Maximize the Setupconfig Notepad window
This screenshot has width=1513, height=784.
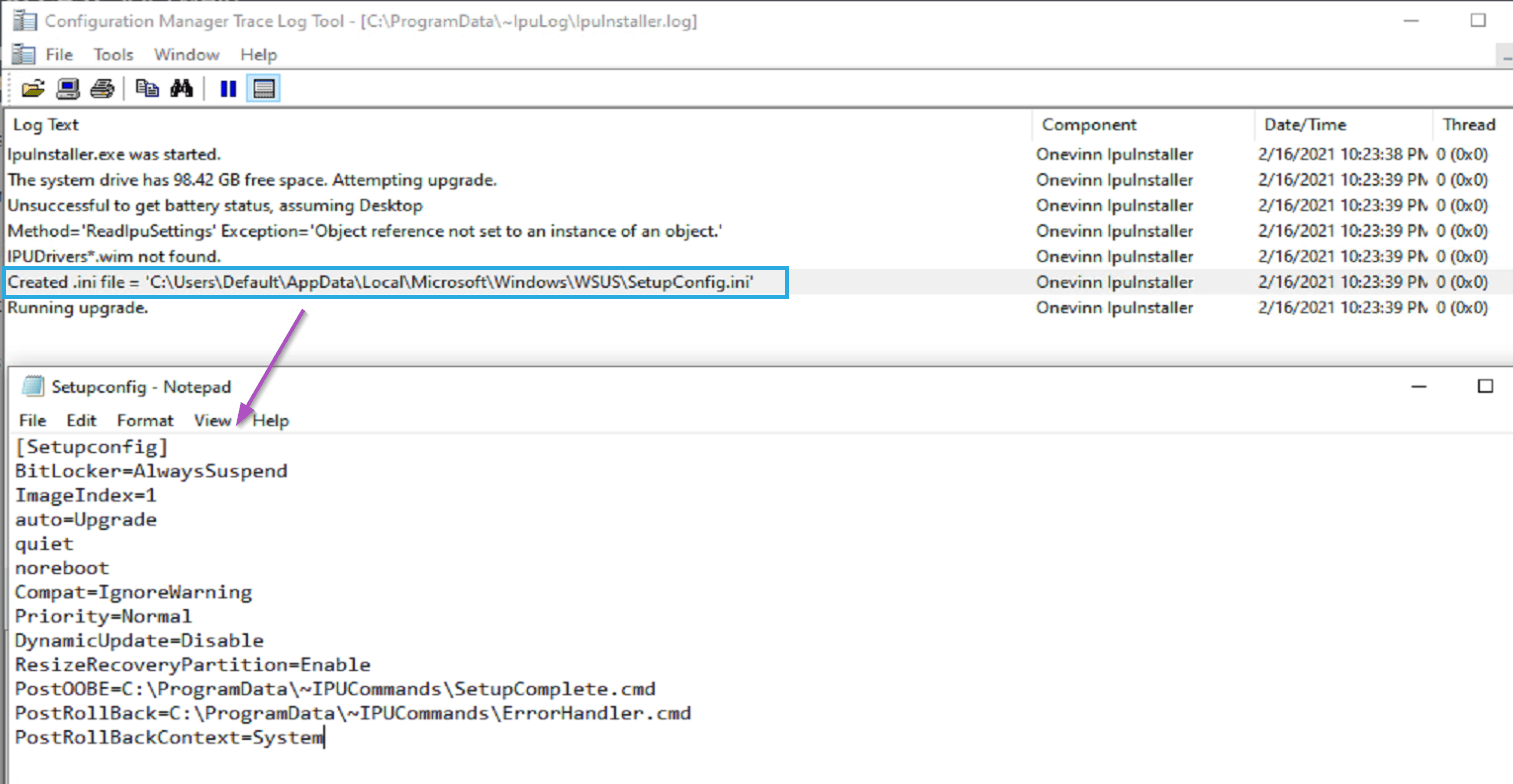1485,386
